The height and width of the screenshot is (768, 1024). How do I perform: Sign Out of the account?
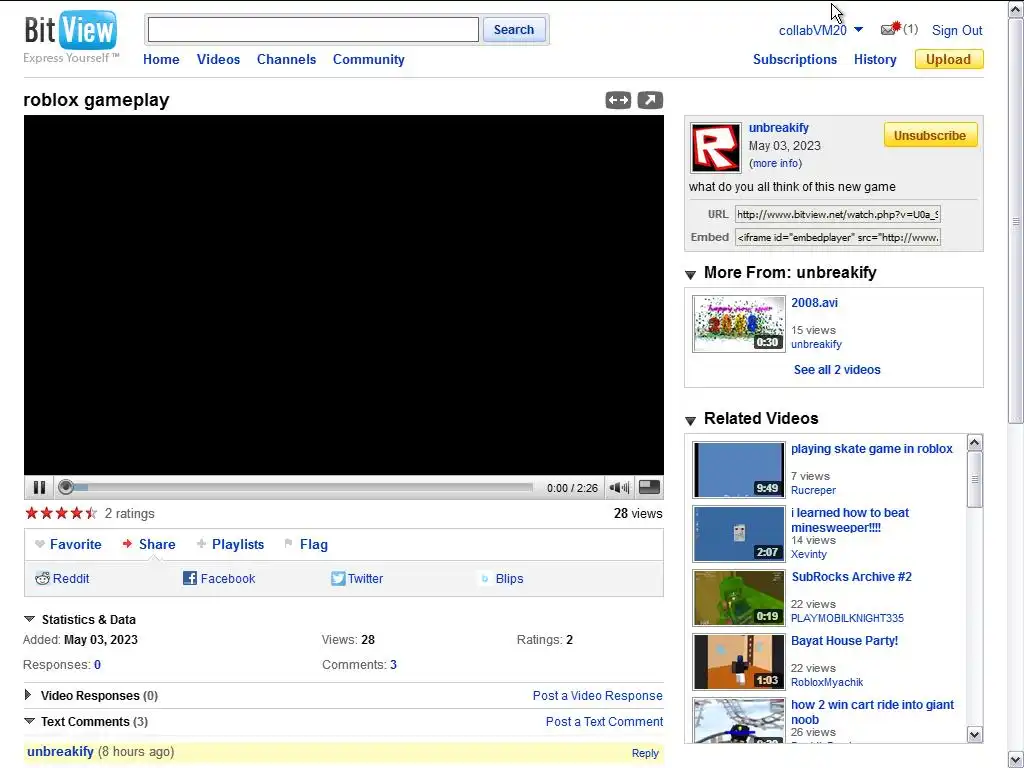click(957, 30)
